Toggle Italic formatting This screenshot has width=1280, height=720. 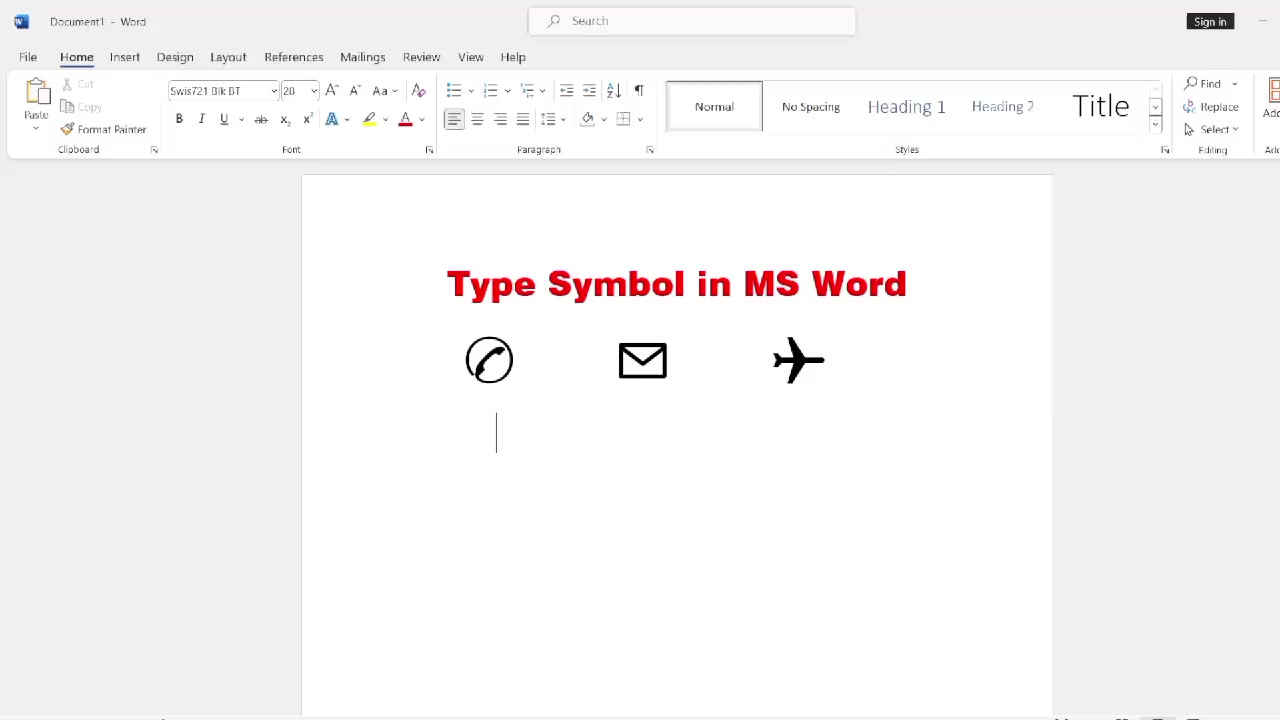click(201, 119)
